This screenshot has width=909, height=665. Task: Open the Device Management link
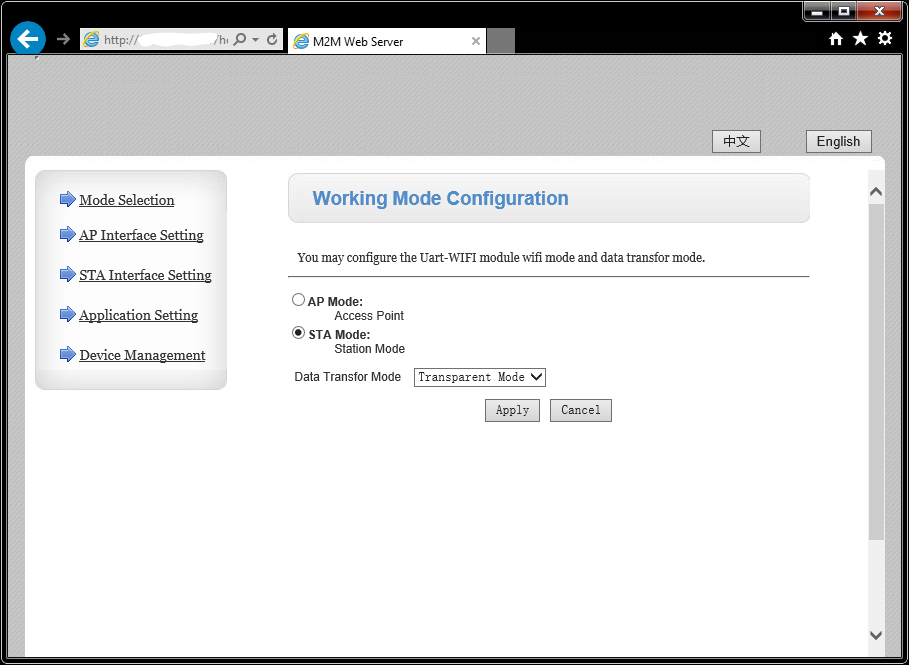tap(142, 355)
